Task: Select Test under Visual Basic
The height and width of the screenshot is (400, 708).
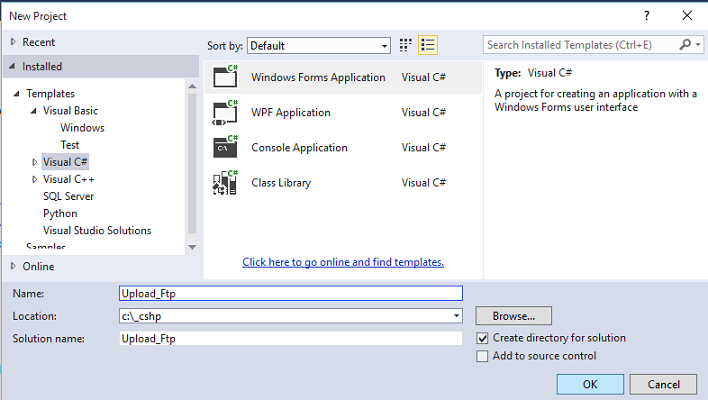Action: click(x=70, y=145)
